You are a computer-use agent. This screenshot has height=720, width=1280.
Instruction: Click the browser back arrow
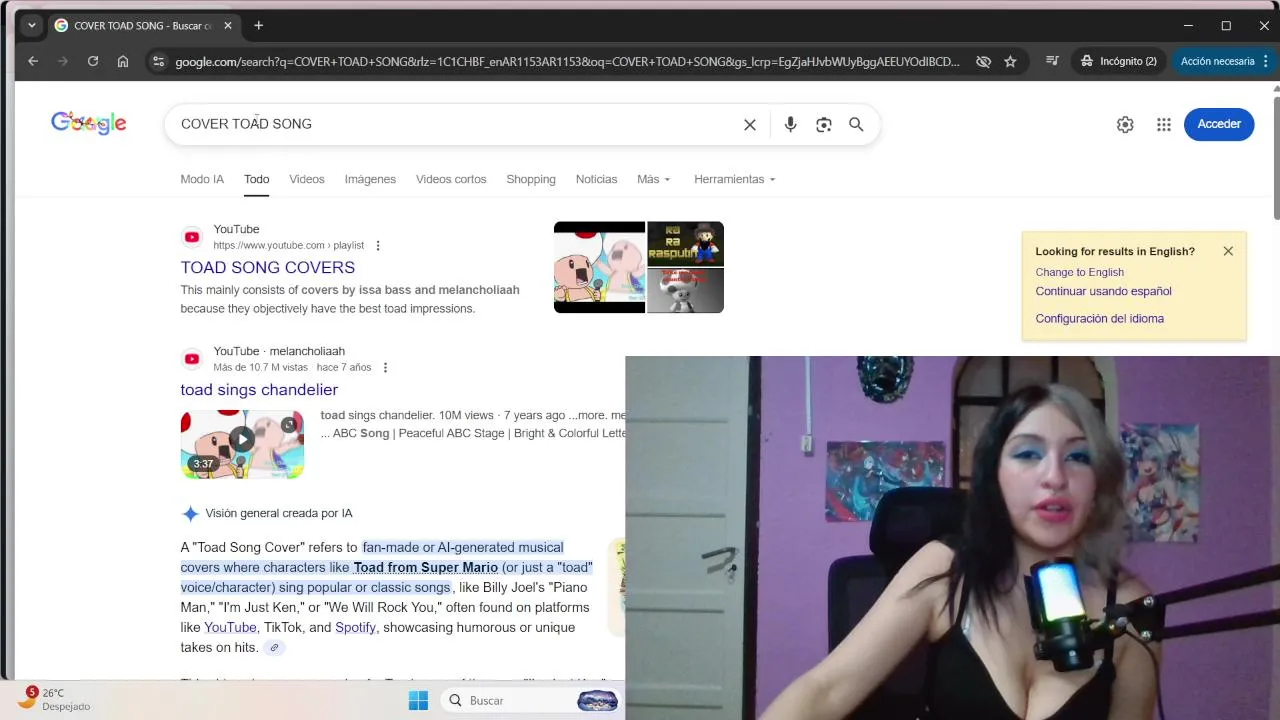click(33, 61)
